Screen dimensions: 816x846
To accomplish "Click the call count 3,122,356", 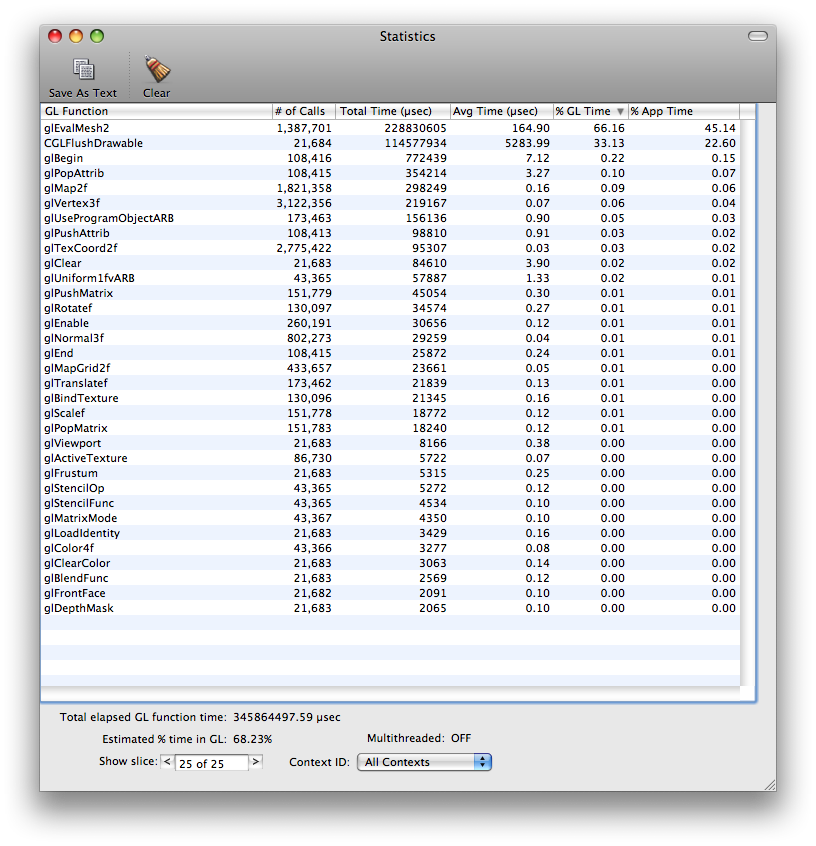I will 304,203.
